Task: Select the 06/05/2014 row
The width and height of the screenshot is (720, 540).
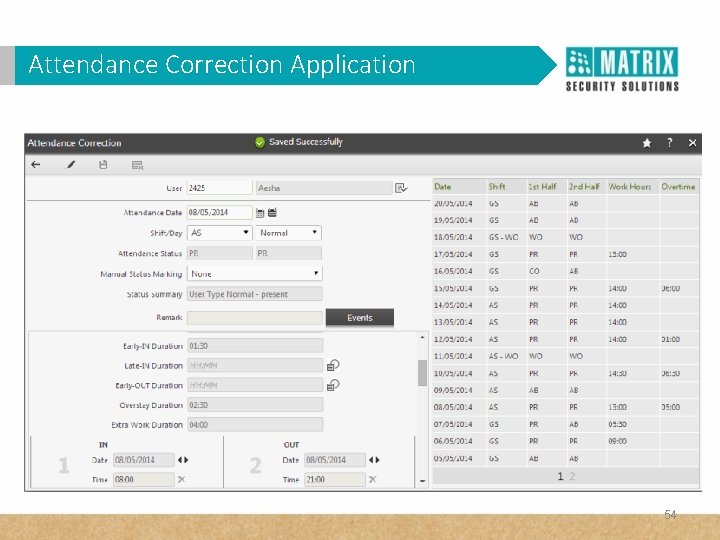Action: 566,441
